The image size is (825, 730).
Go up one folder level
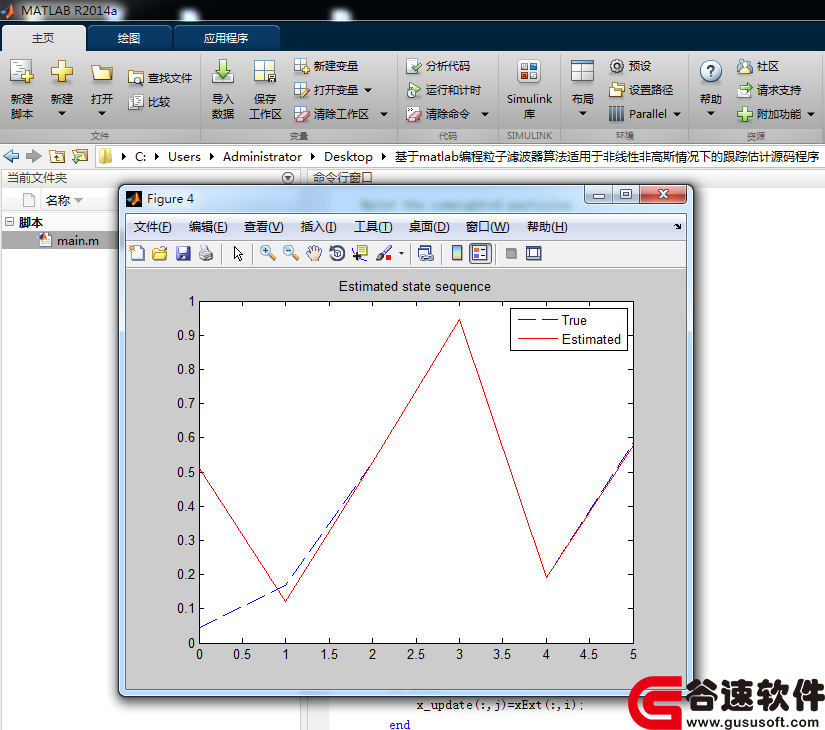pos(57,156)
